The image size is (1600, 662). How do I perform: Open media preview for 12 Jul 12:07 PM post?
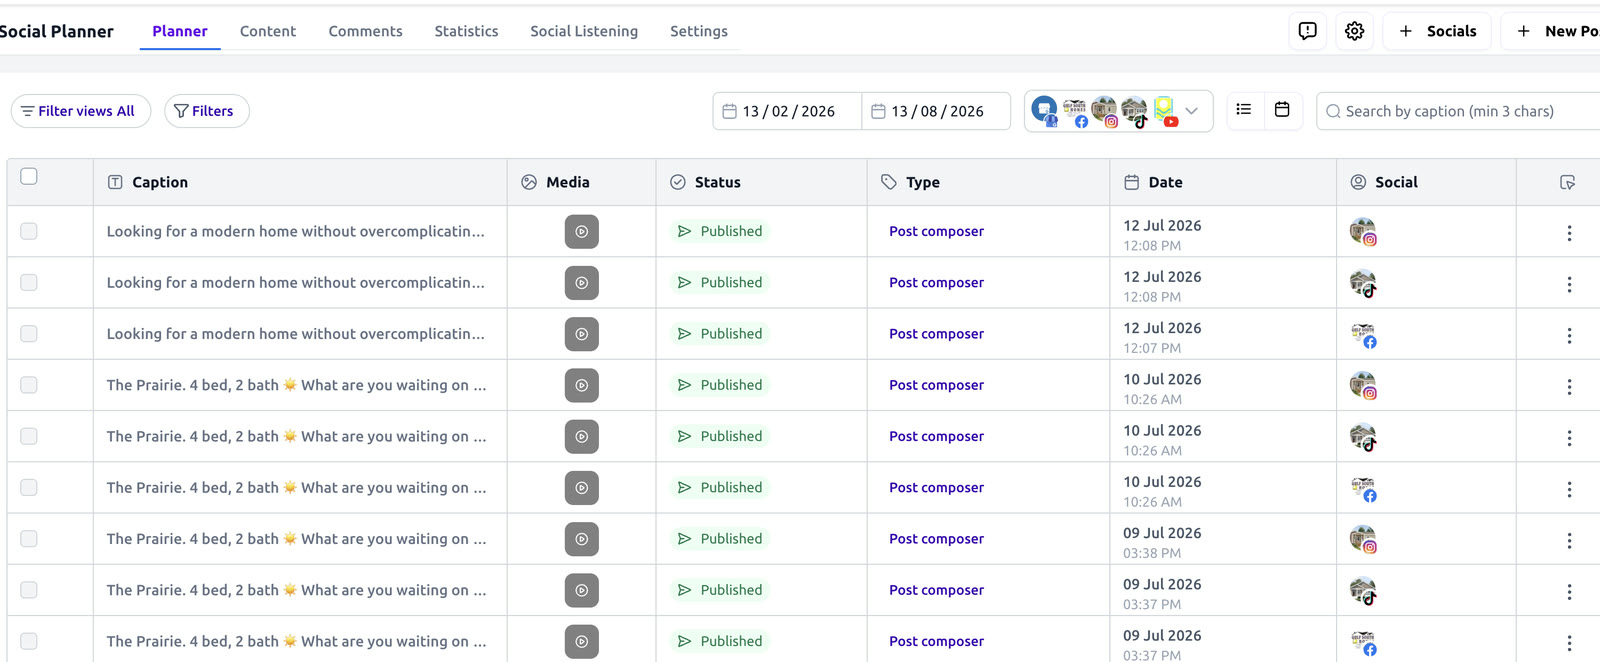pos(581,334)
